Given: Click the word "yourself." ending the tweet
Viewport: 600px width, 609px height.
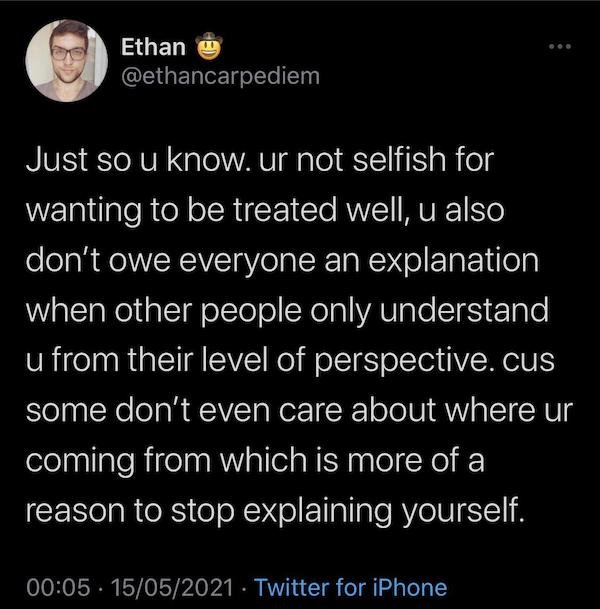Looking at the screenshot, I should 463,512.
